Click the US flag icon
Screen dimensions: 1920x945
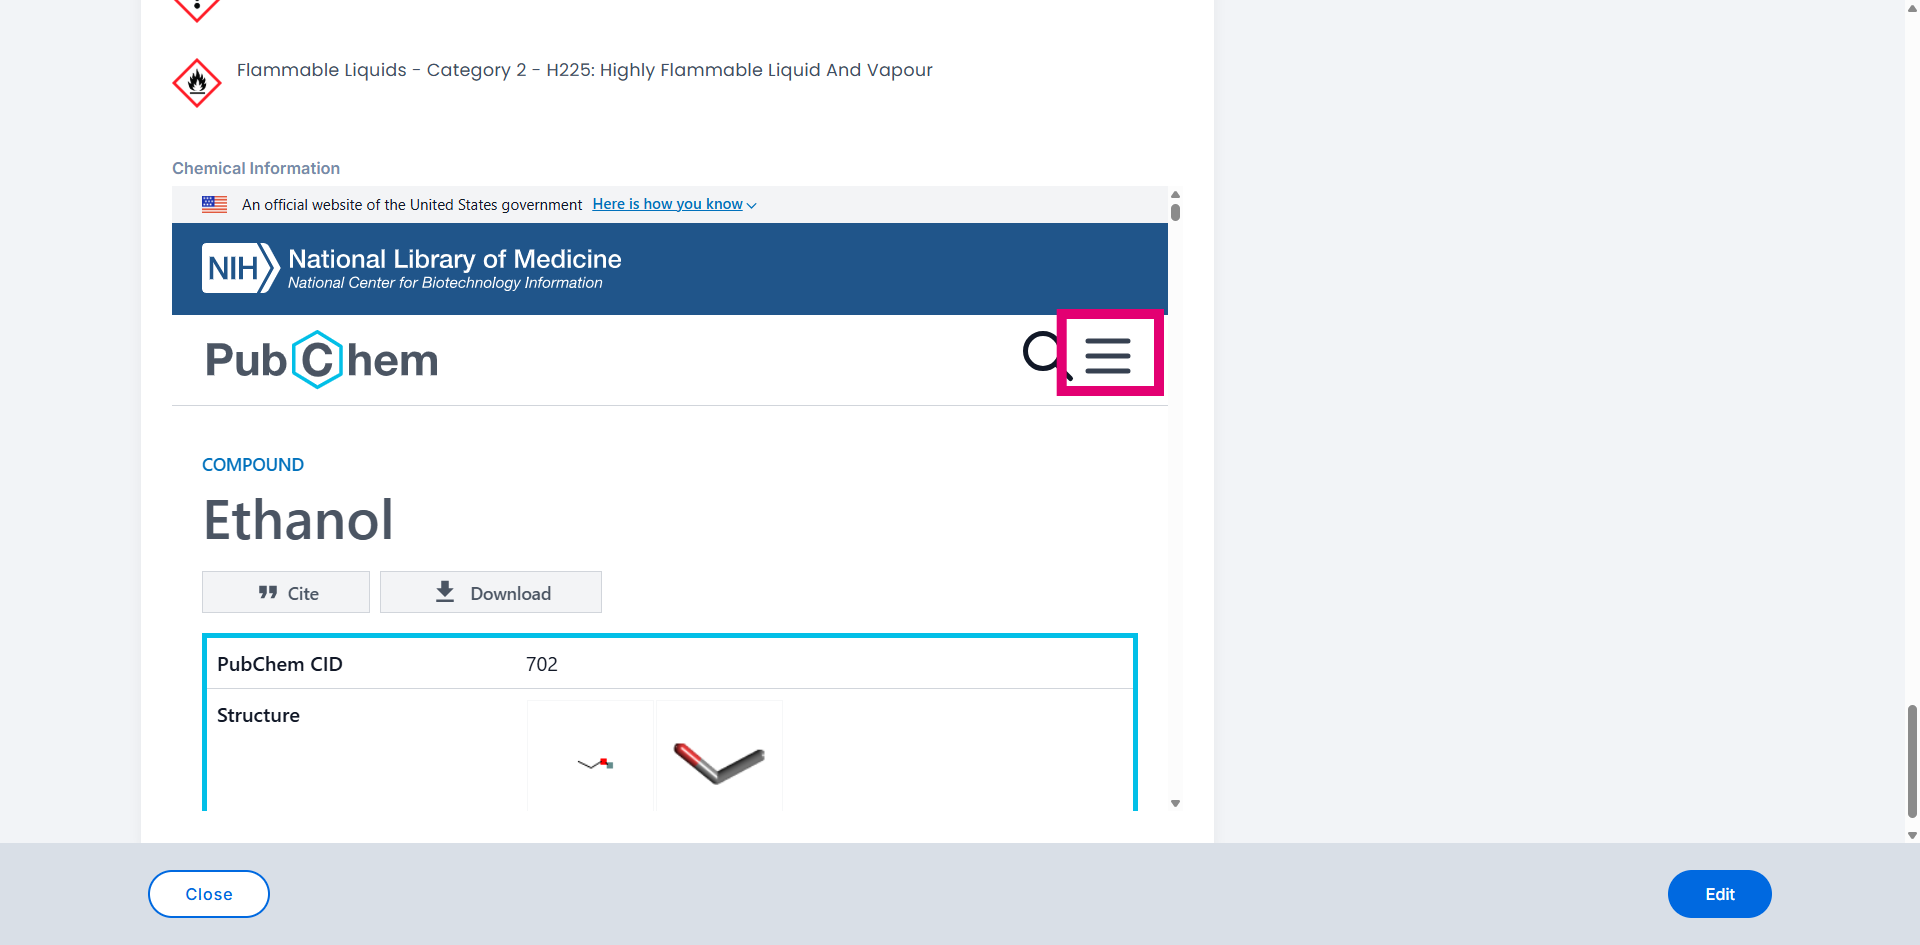(x=214, y=204)
